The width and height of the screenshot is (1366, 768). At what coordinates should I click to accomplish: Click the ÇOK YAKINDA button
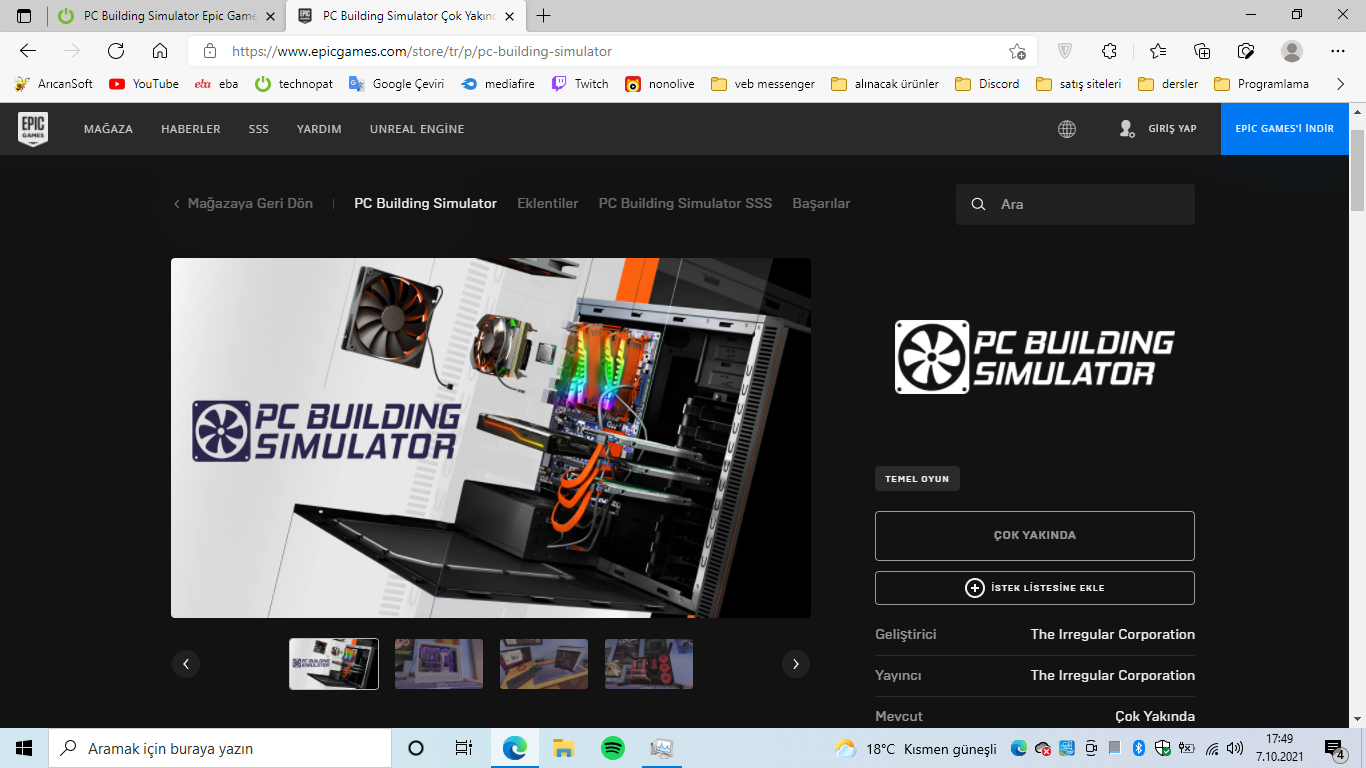point(1035,536)
